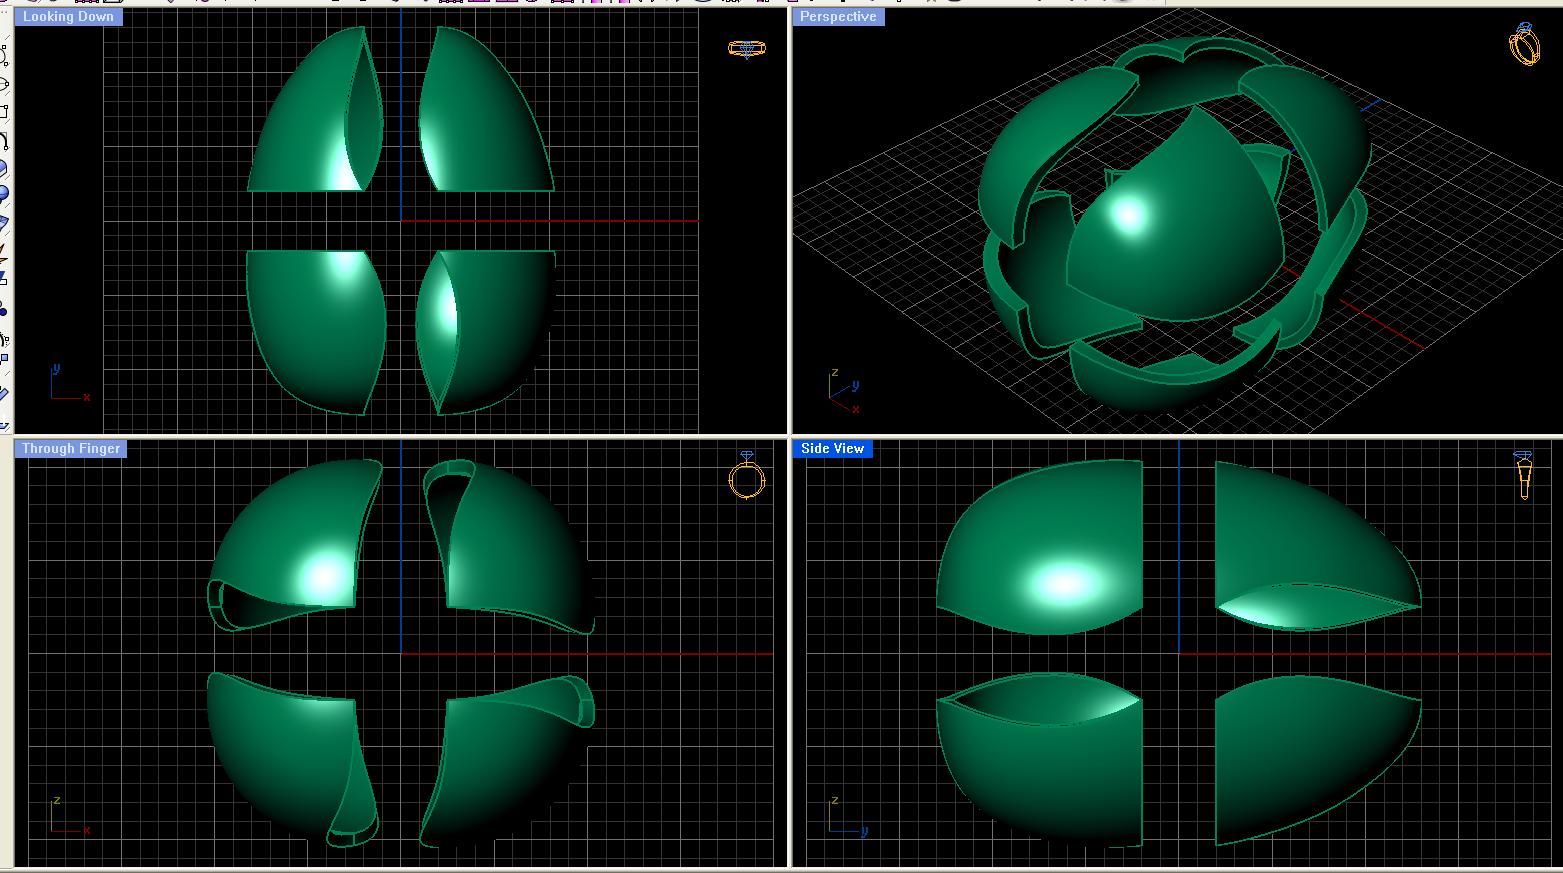Choose the Rectangle tool in left toolbar

pos(4,112)
